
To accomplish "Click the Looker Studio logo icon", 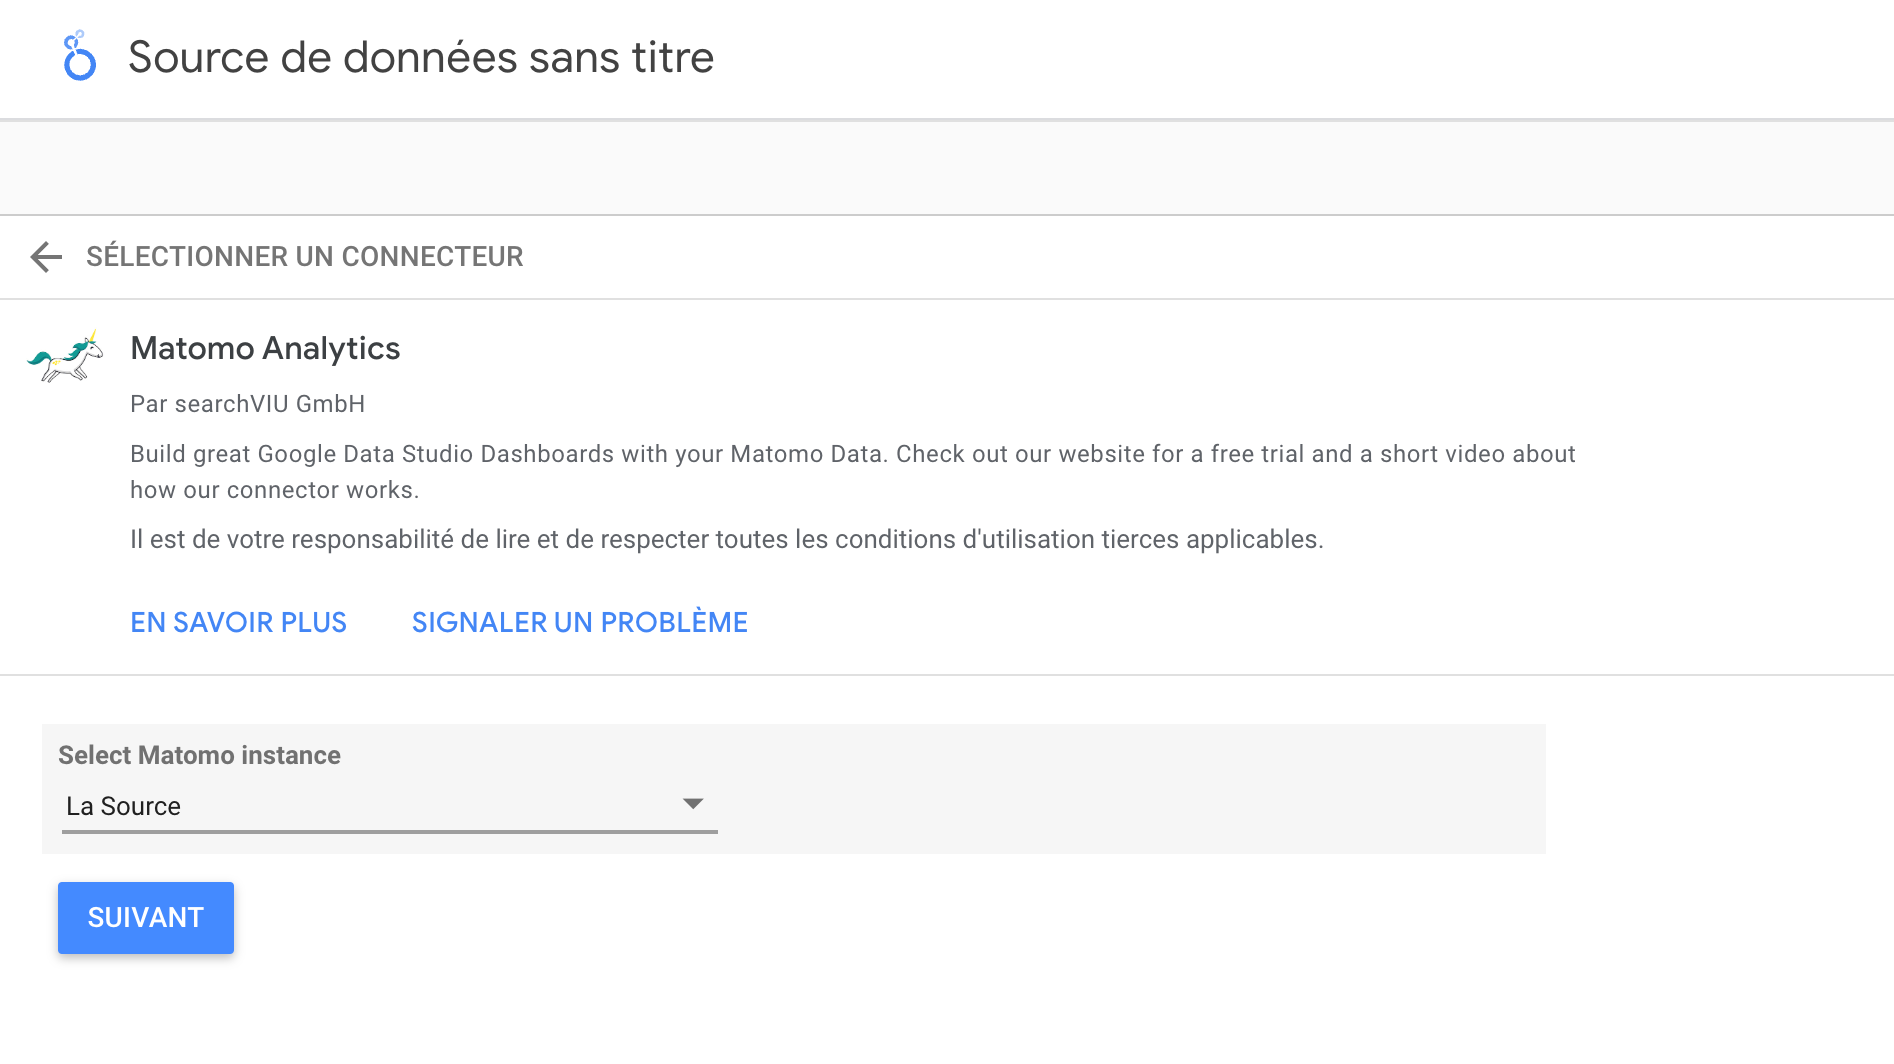I will pos(79,56).
